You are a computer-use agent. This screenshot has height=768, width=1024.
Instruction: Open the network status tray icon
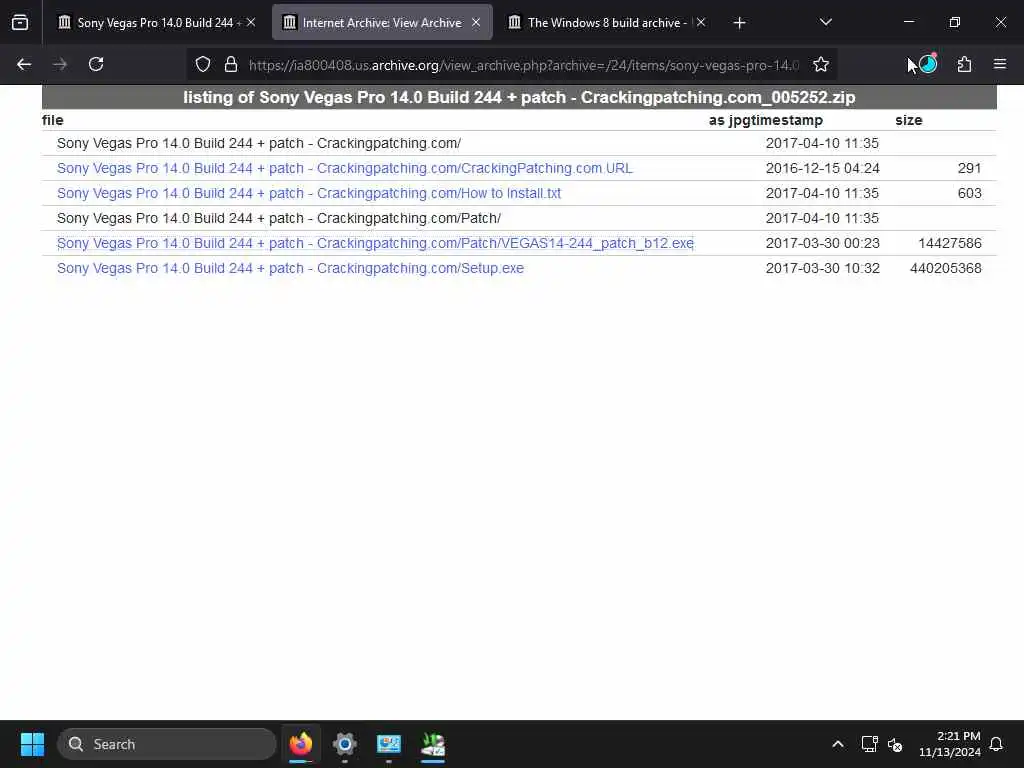point(869,744)
